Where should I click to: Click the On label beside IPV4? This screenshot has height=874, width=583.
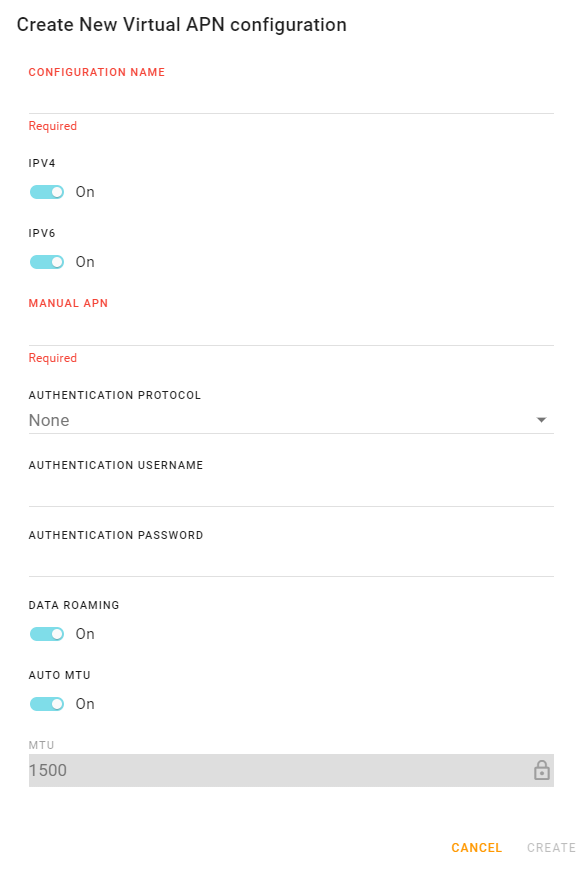[85, 192]
